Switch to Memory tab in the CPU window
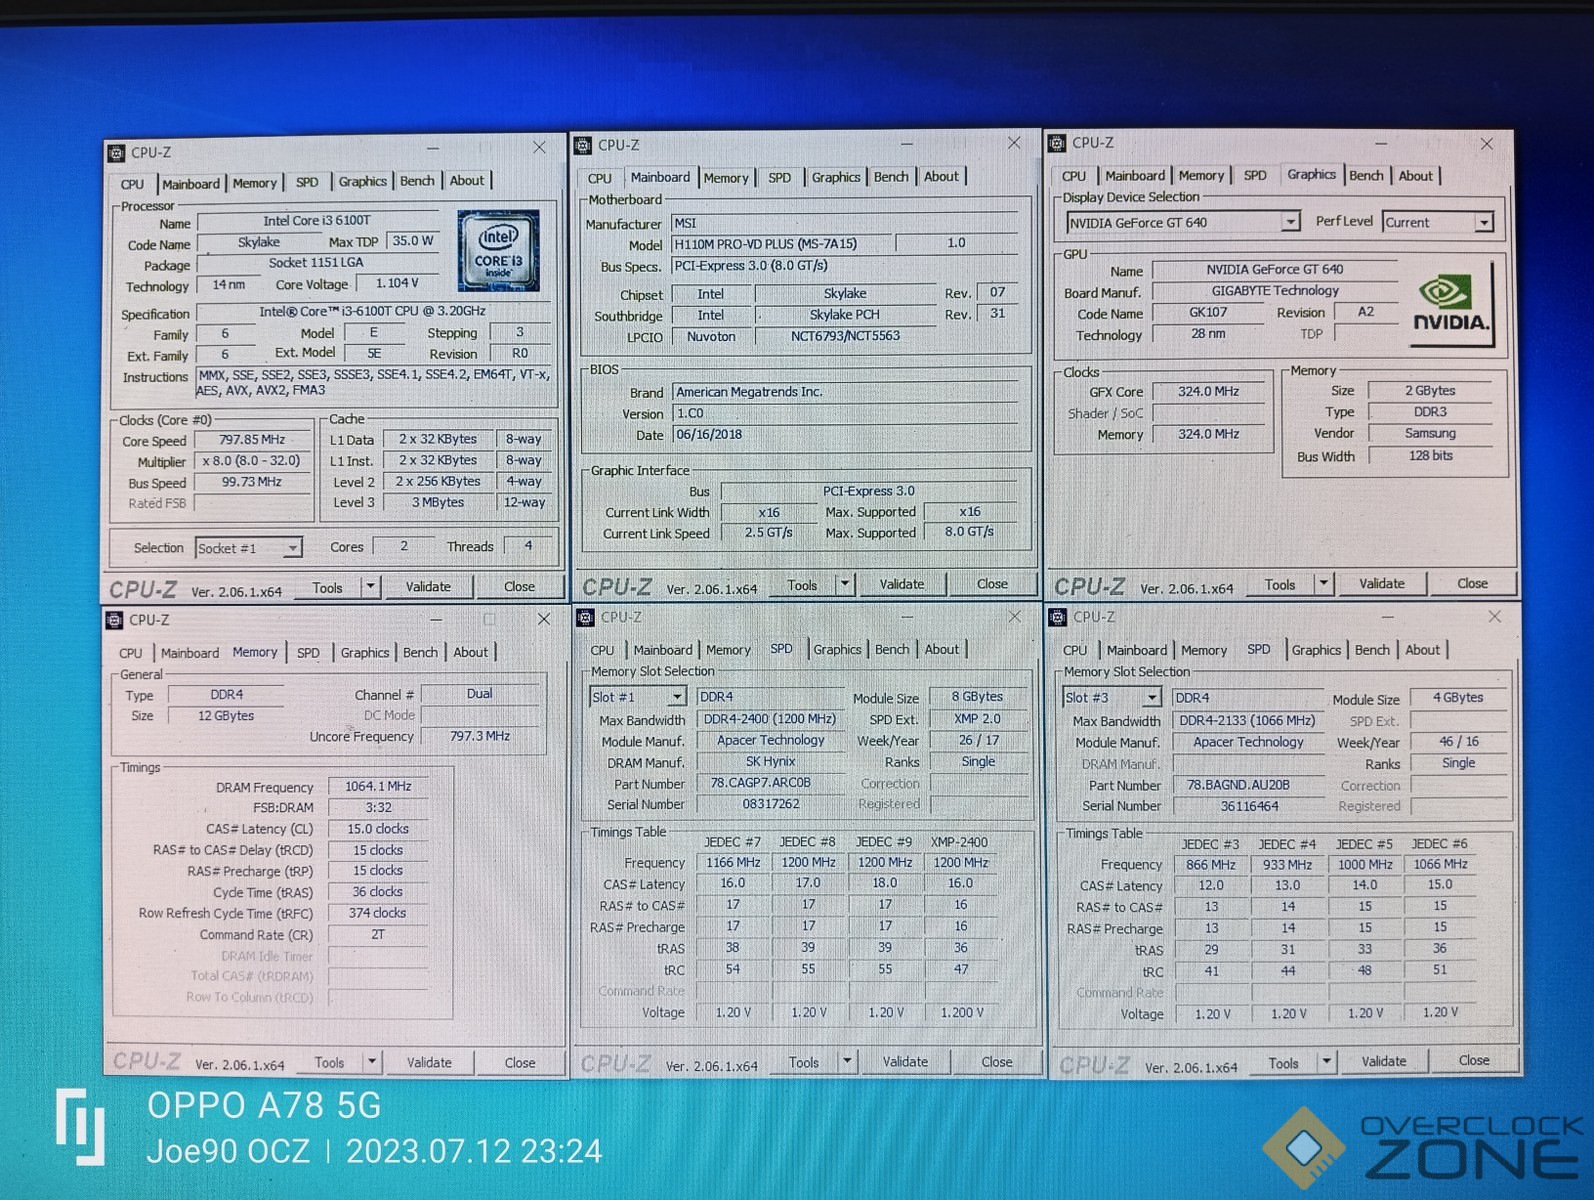The width and height of the screenshot is (1594, 1200). (x=254, y=183)
